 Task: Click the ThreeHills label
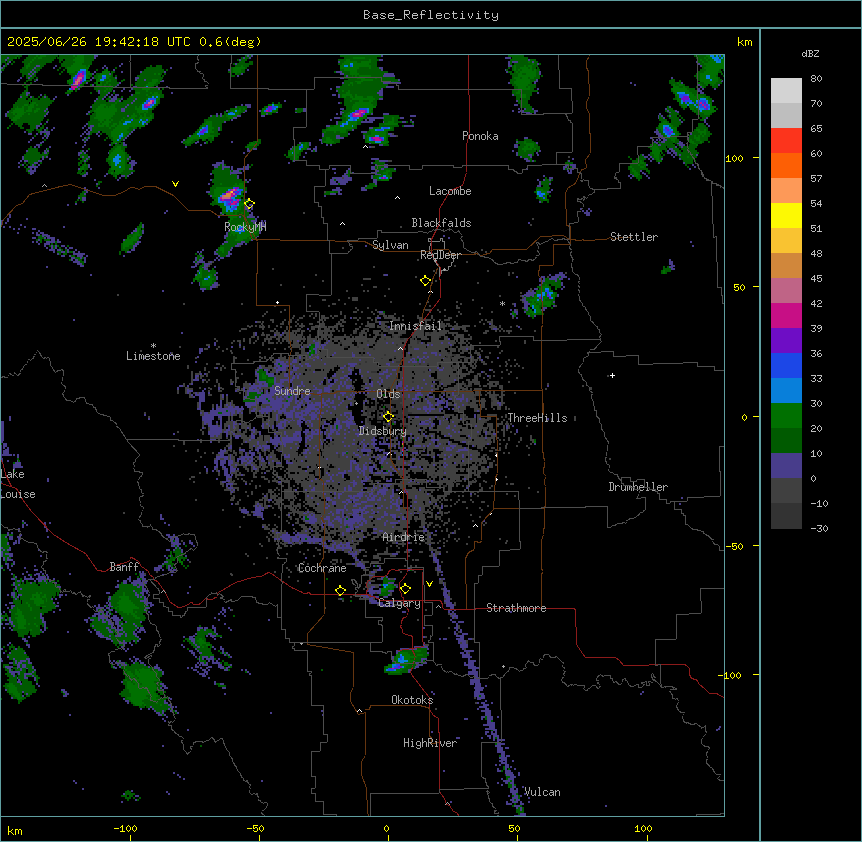coord(537,418)
